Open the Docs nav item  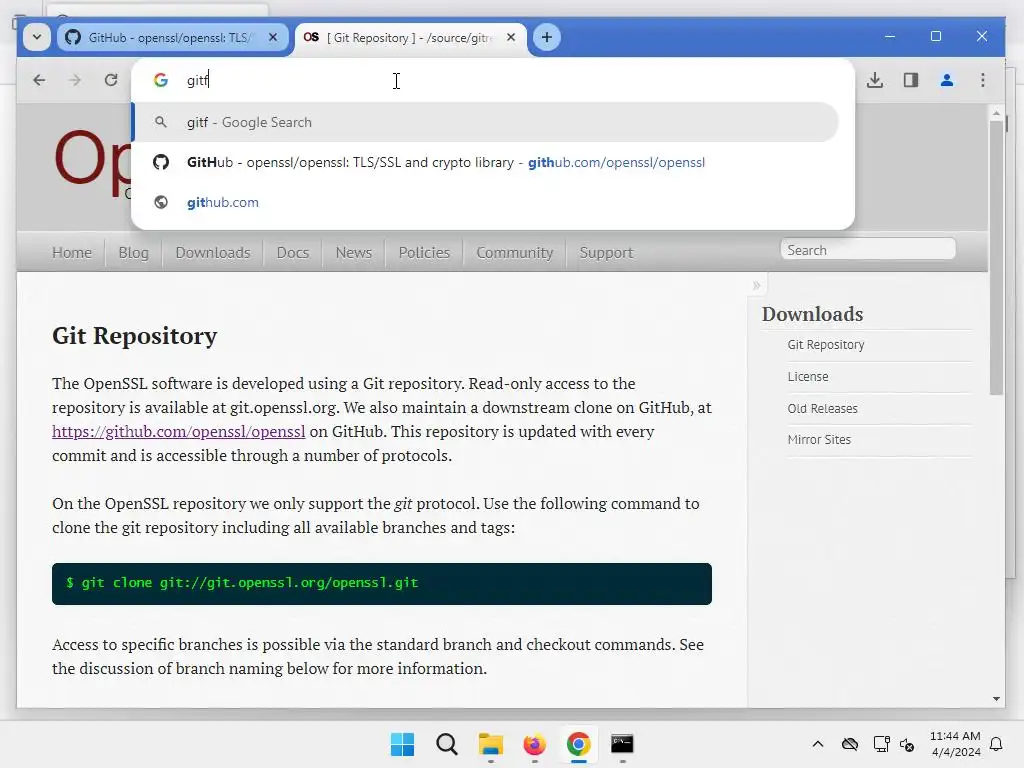pos(293,253)
